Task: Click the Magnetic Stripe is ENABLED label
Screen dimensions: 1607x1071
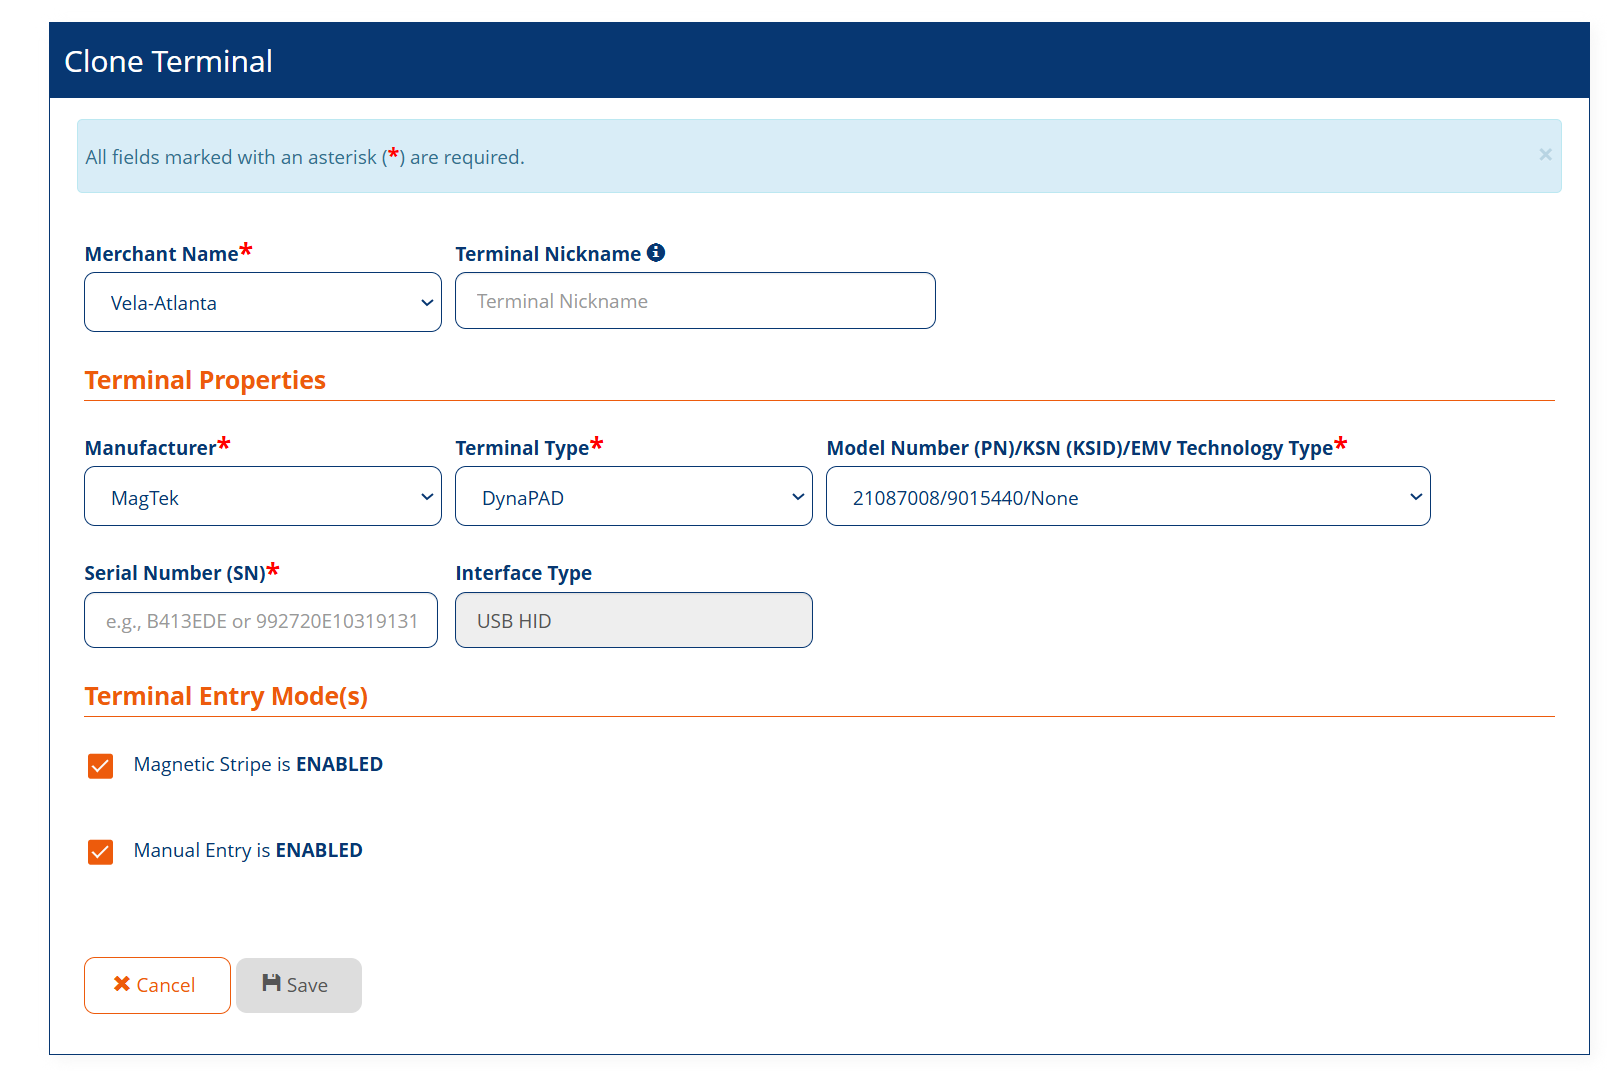Action: [x=258, y=765]
